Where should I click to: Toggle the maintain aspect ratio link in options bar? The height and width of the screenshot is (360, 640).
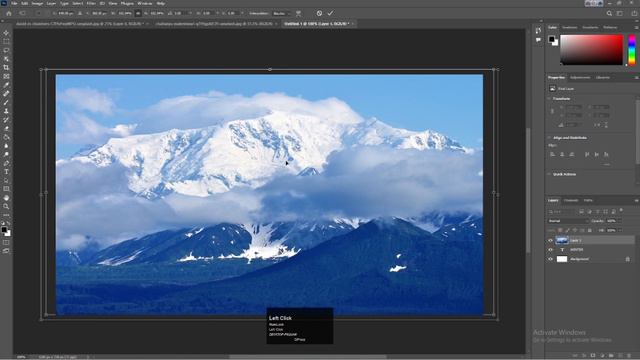coord(138,13)
